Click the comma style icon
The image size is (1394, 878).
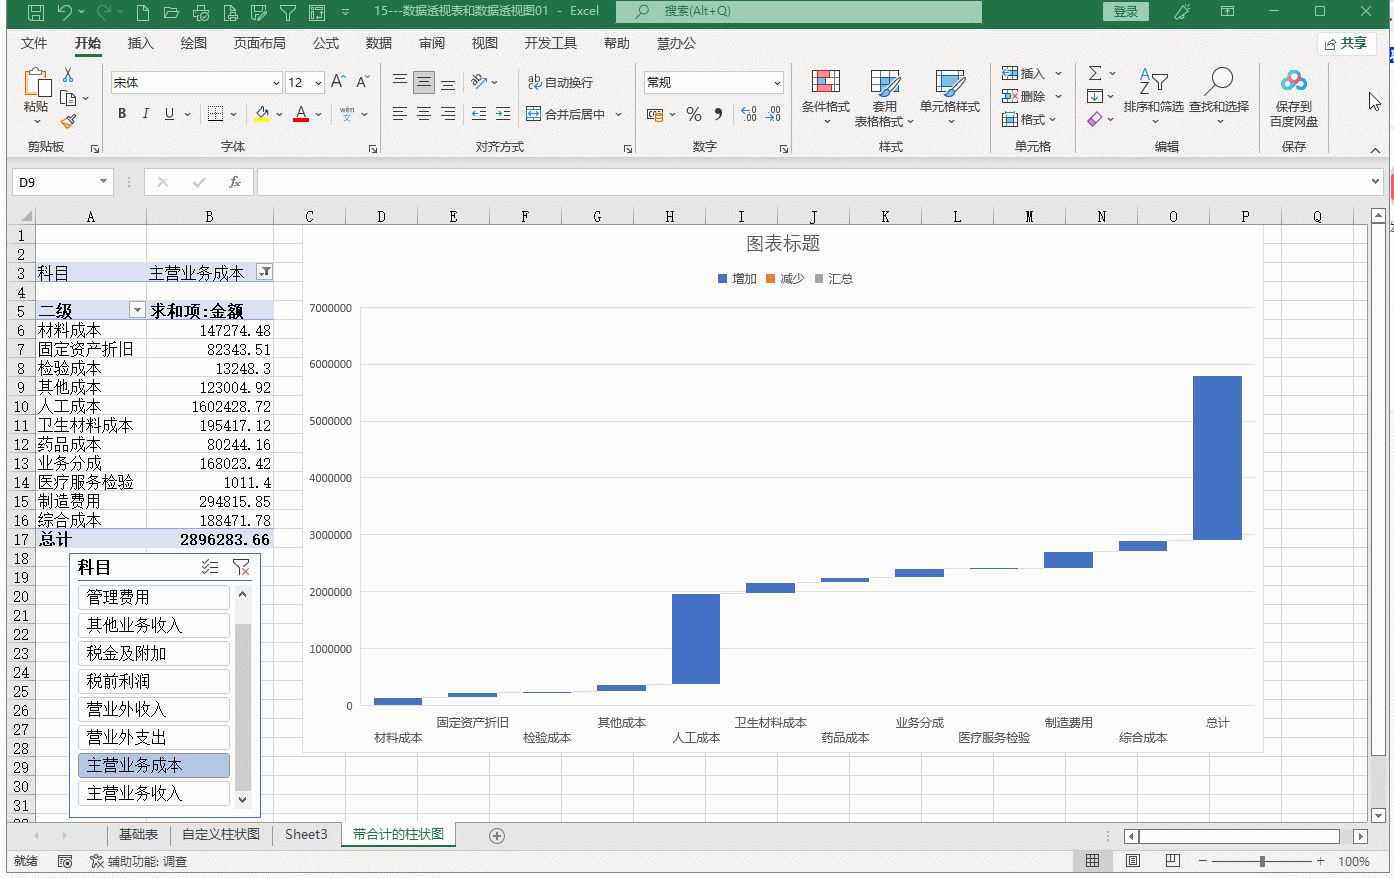[718, 114]
